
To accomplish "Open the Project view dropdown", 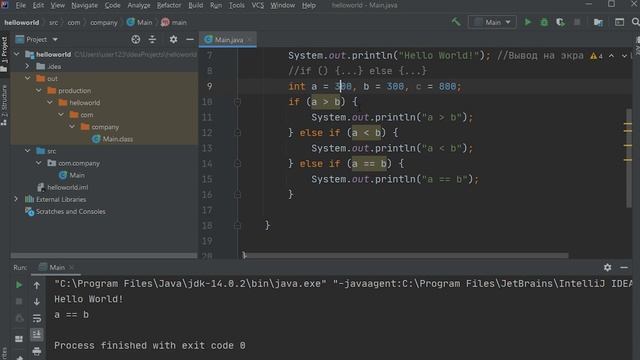I will tap(37, 39).
